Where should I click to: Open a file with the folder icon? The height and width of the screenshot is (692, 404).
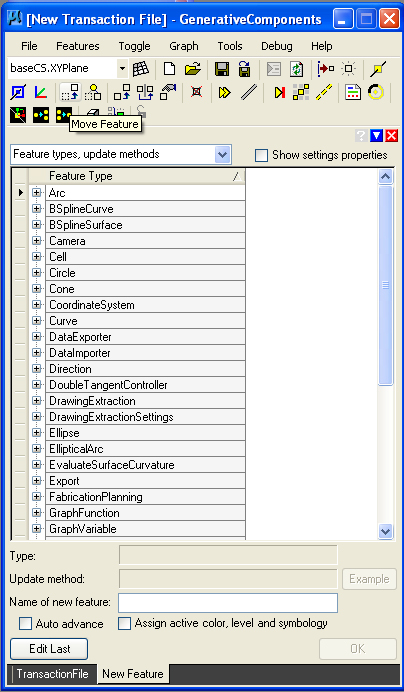pos(193,68)
